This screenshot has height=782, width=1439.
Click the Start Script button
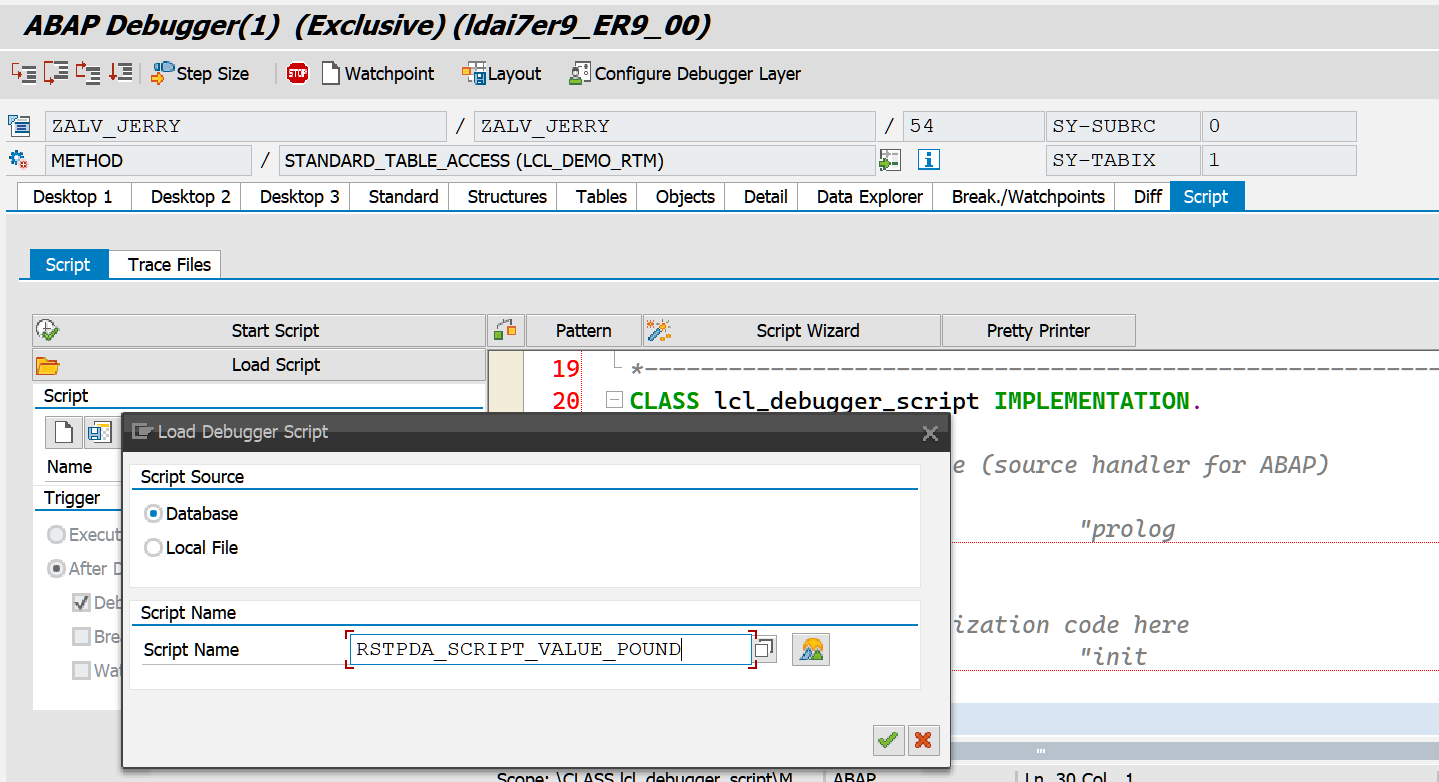coord(259,331)
